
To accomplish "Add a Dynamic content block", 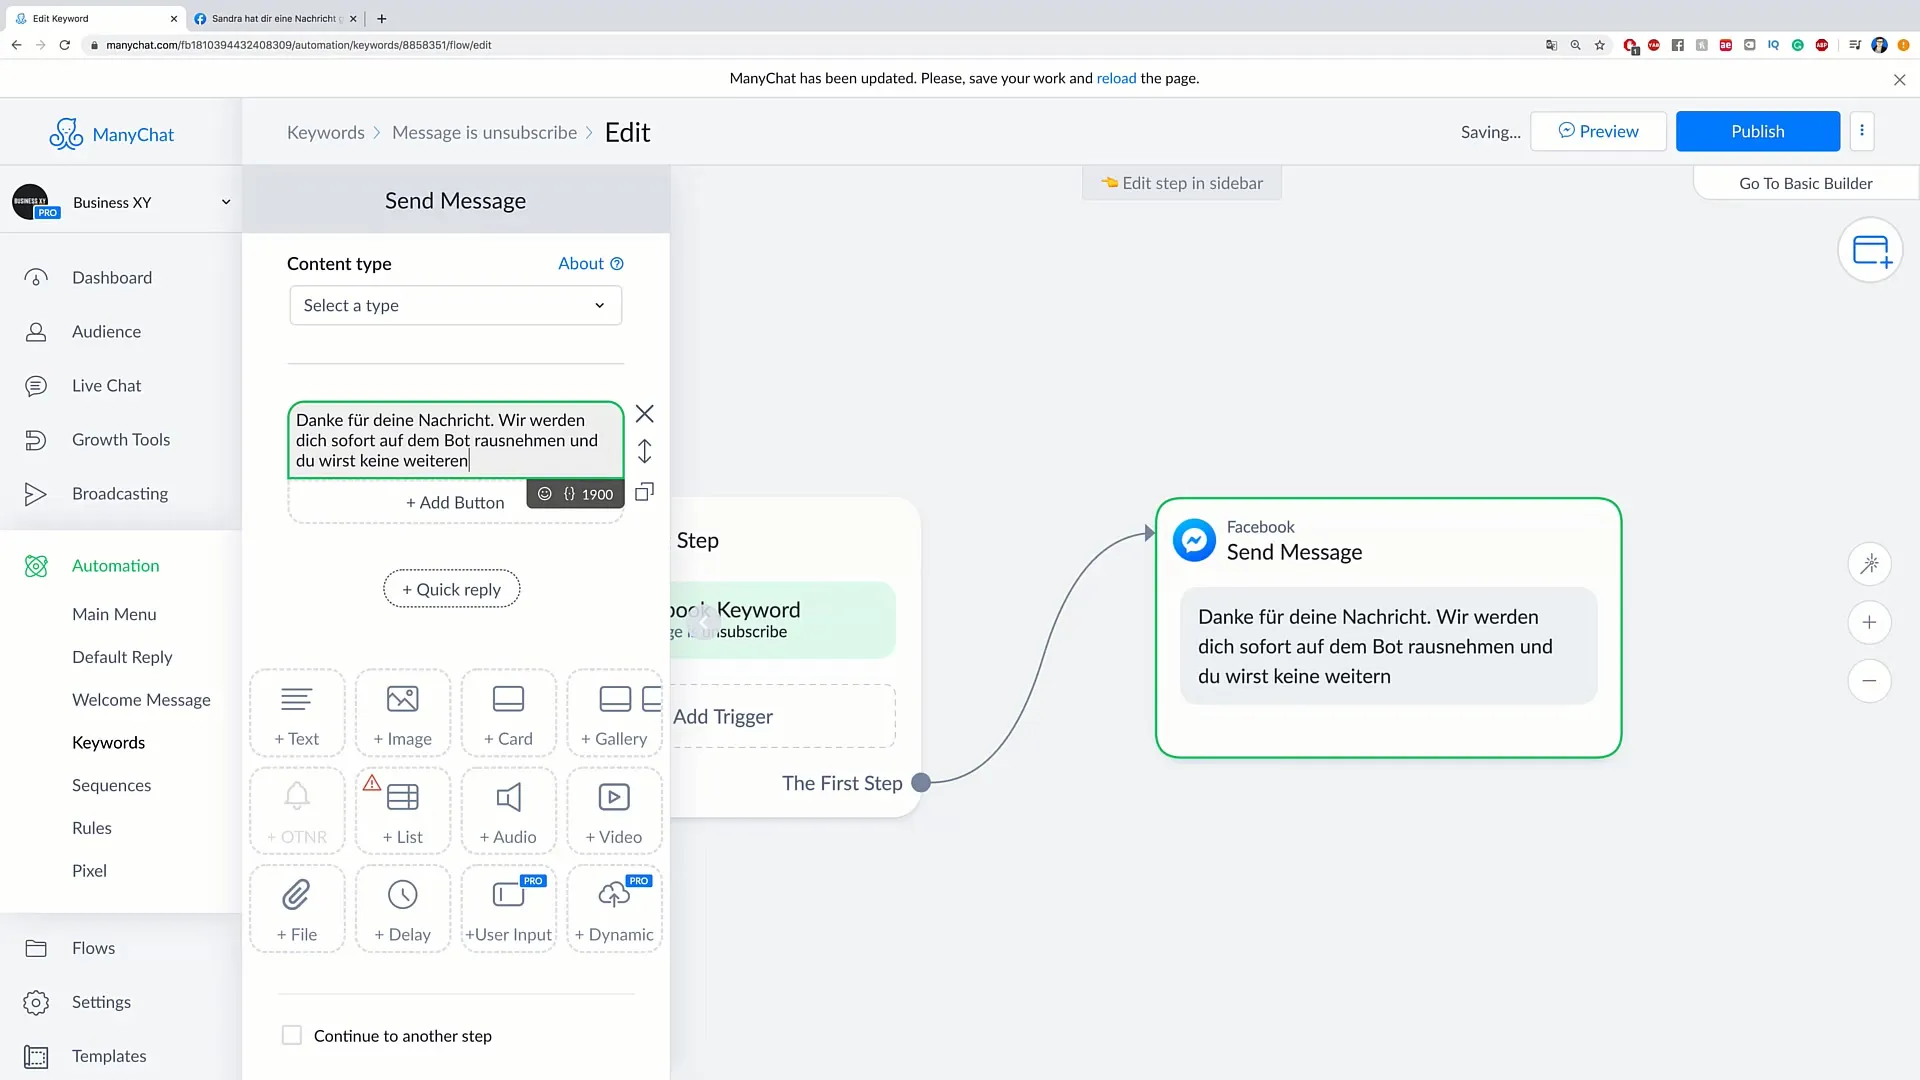I will point(614,909).
